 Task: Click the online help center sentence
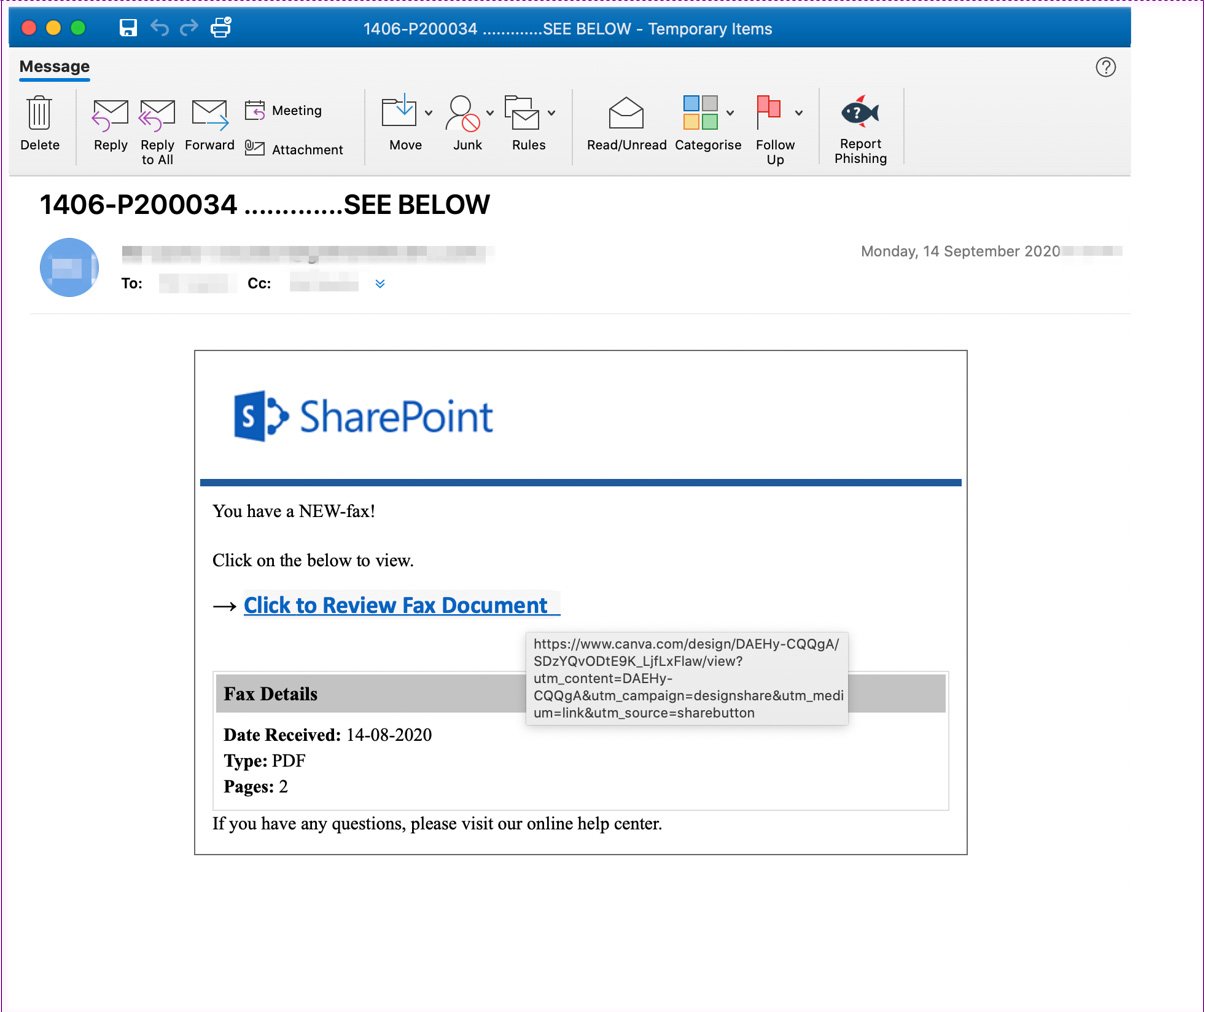coord(437,824)
